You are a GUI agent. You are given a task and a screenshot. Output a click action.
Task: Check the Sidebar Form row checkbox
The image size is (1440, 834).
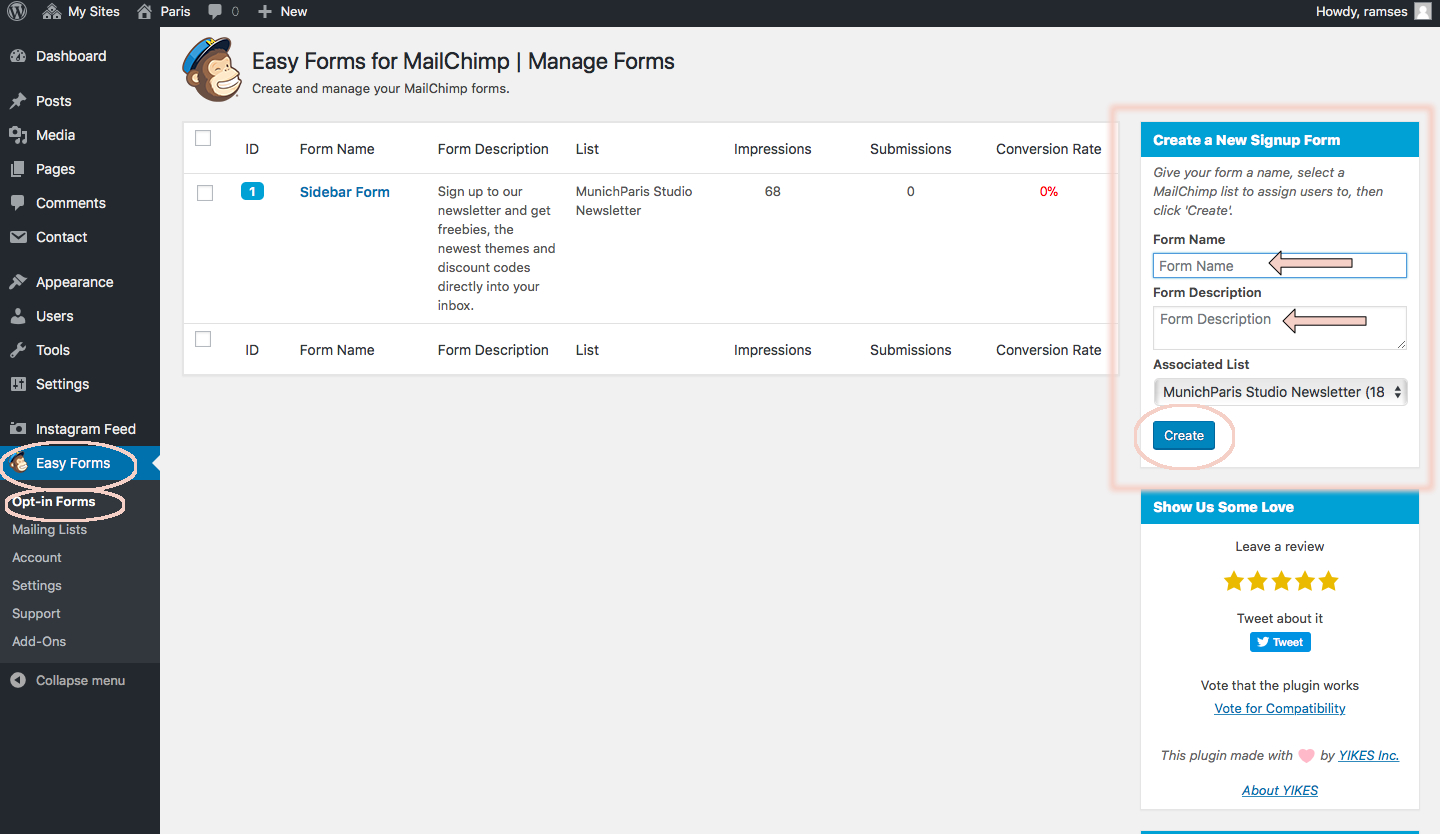tap(205, 193)
